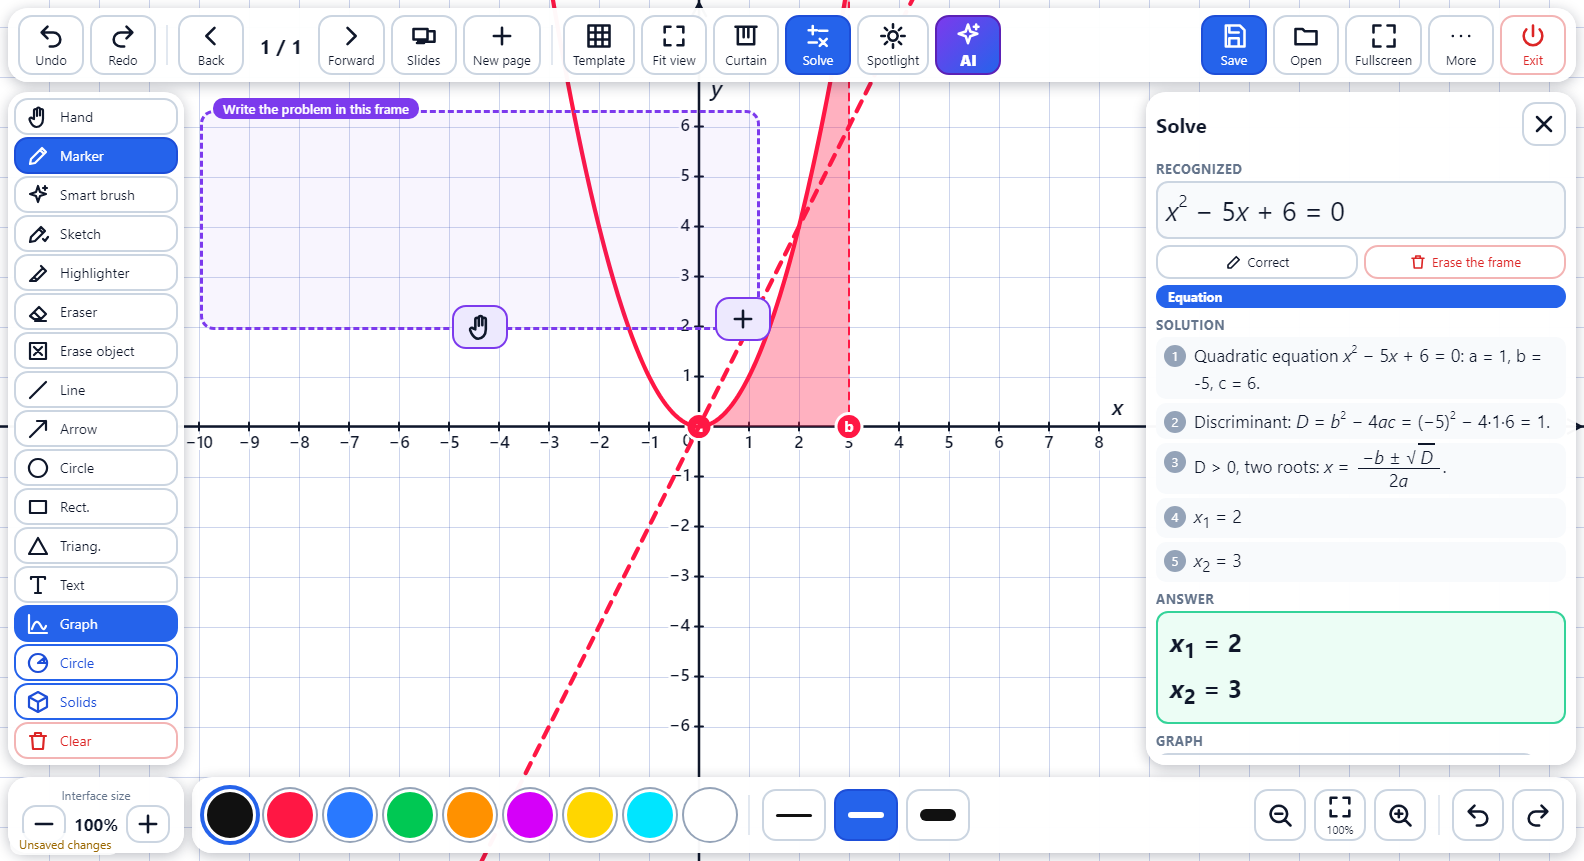Toggle the Spotlight mode

[893, 45]
